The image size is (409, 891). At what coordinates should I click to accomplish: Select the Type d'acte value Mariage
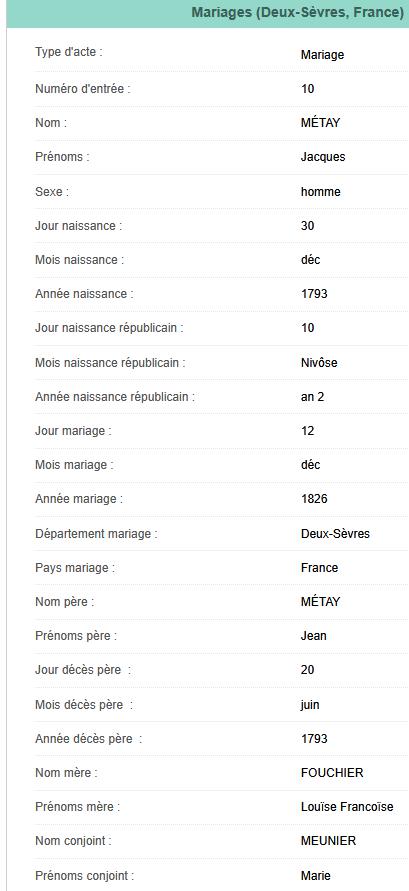coord(322,55)
